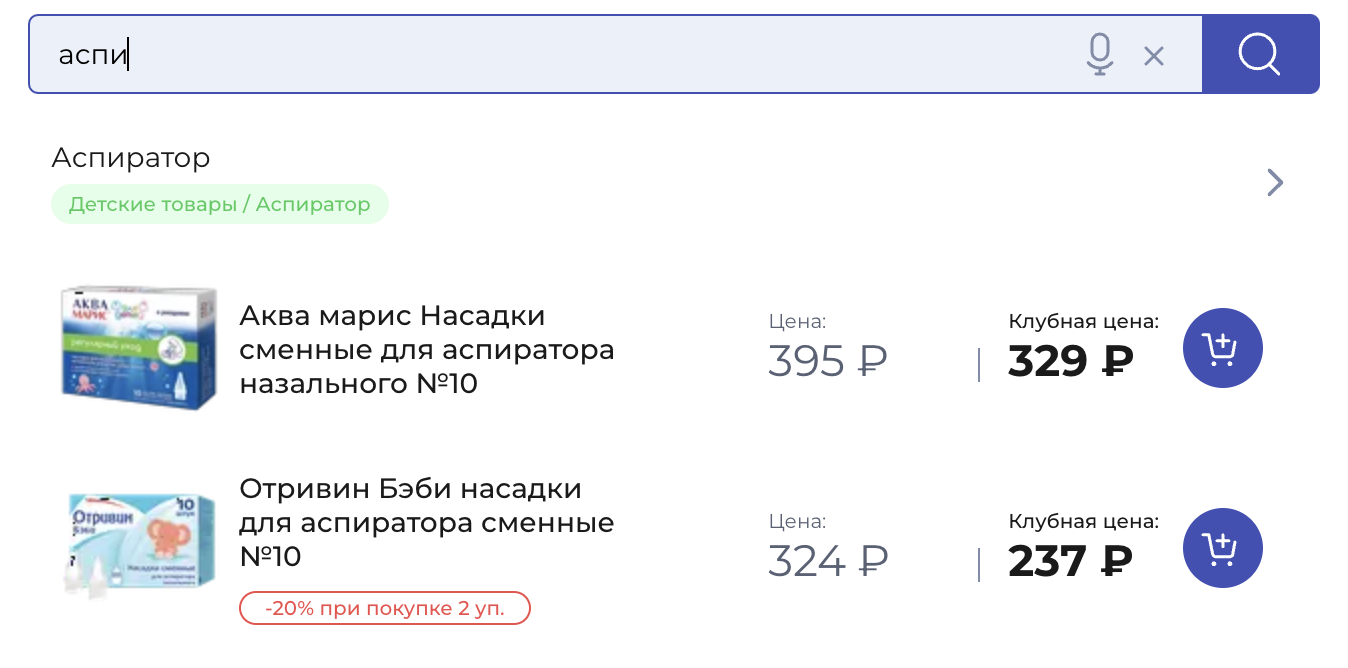Add Аква марис Насадки to cart
Viewport: 1348px width, 668px height.
[x=1222, y=349]
